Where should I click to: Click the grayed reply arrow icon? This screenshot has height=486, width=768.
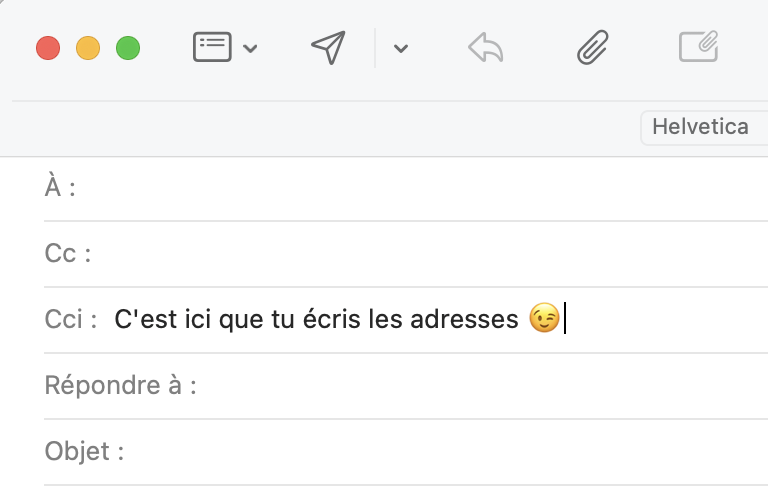coord(485,47)
